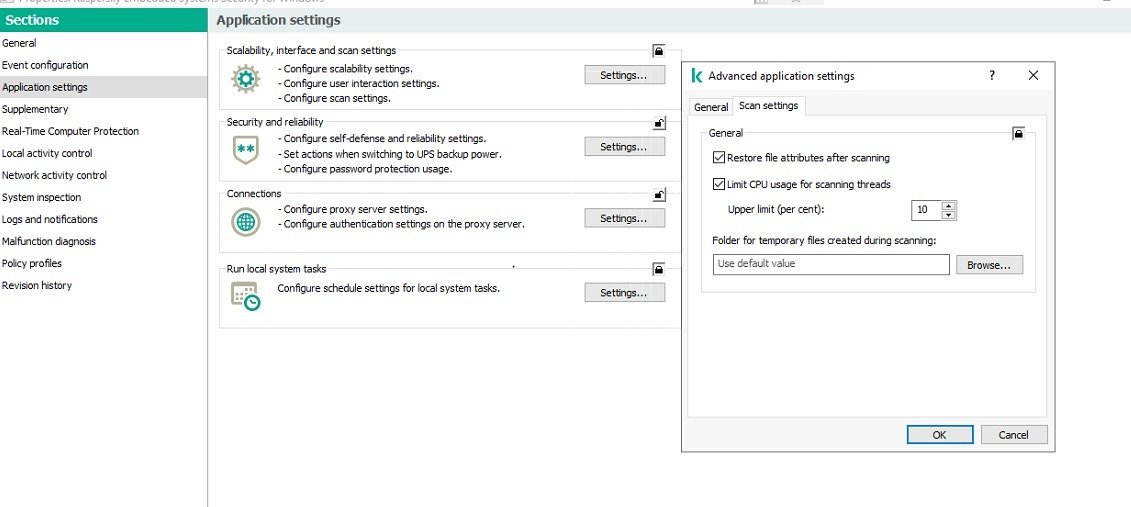
Task: Switch to the General tab in Advanced settings
Action: [711, 107]
